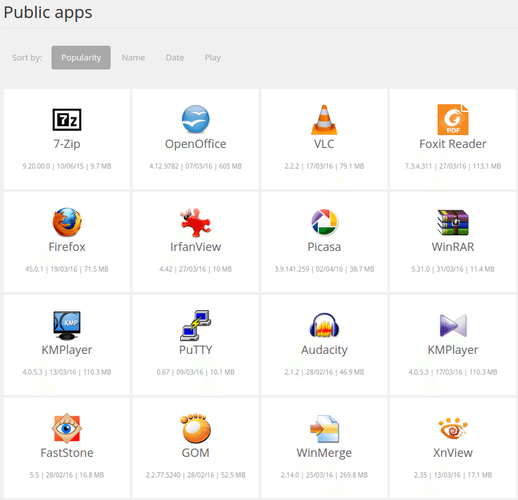Screen dimensions: 518x500
Task: Click XnView details '2.35 | 13/03/16 | 17.1 MB'
Action: point(453,475)
